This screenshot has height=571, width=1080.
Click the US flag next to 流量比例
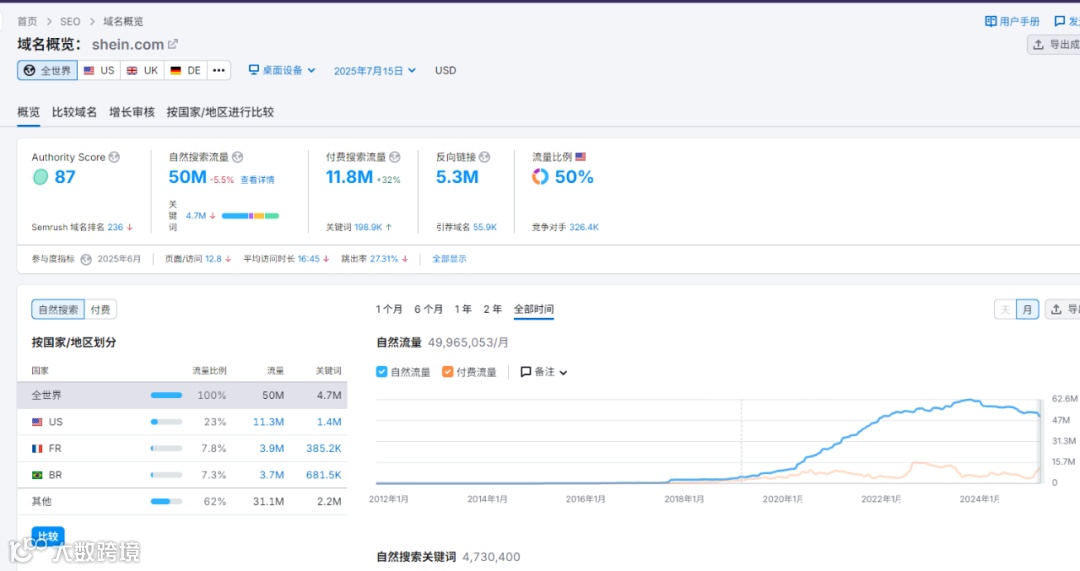581,157
